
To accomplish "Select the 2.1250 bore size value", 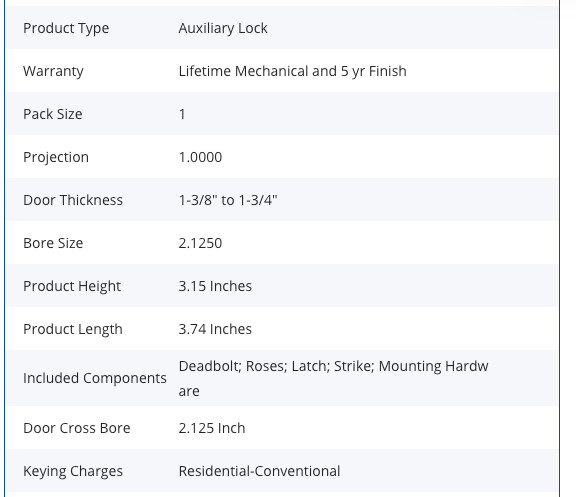I will (x=200, y=243).
